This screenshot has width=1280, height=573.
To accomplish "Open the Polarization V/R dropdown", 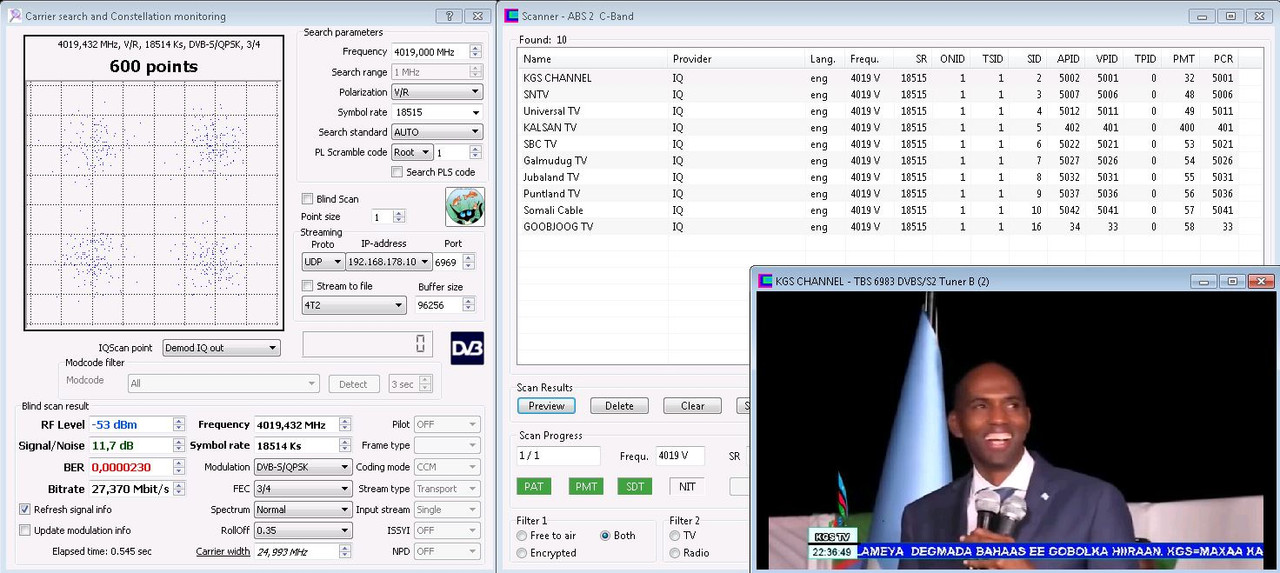I will (x=436, y=92).
